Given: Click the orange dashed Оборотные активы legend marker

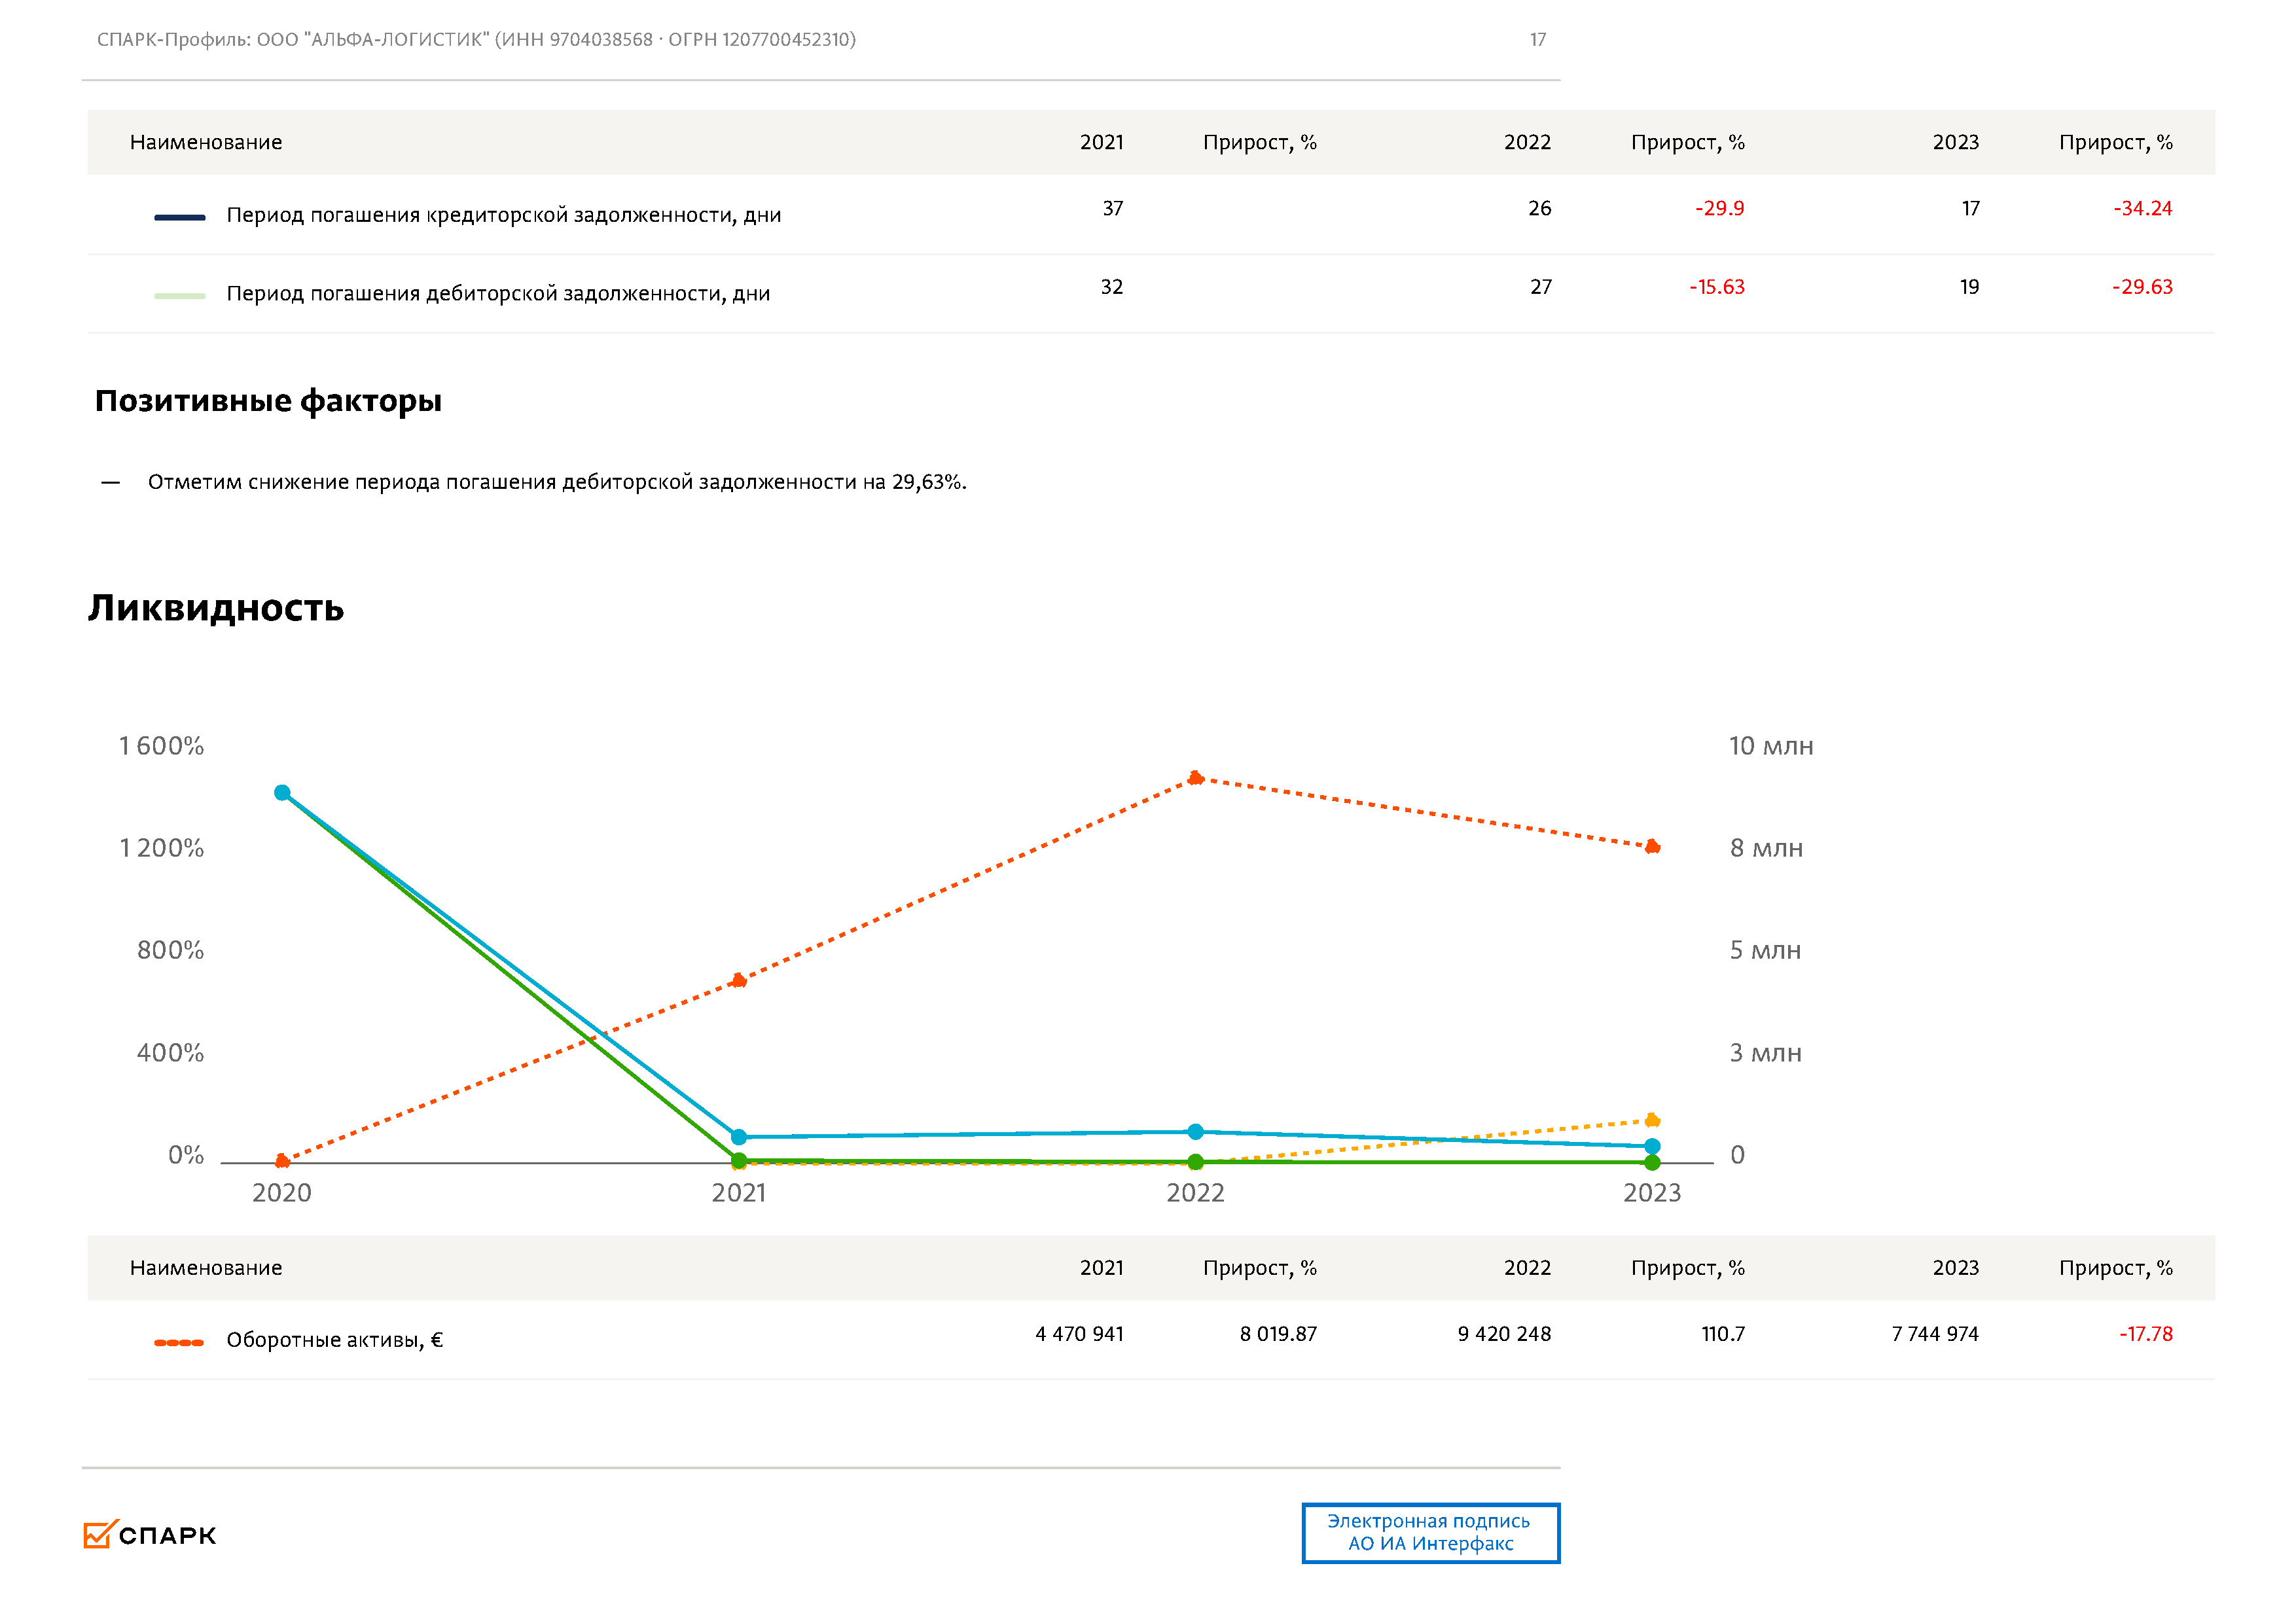Looking at the screenshot, I should 179,1342.
